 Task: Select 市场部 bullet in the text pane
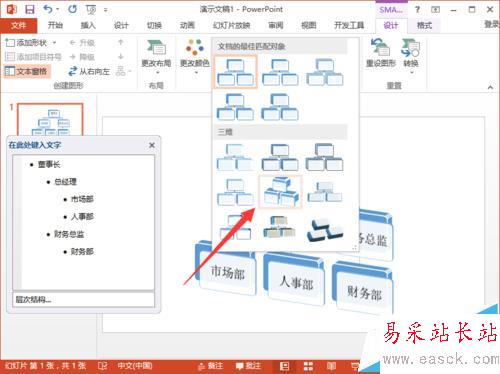(x=82, y=199)
